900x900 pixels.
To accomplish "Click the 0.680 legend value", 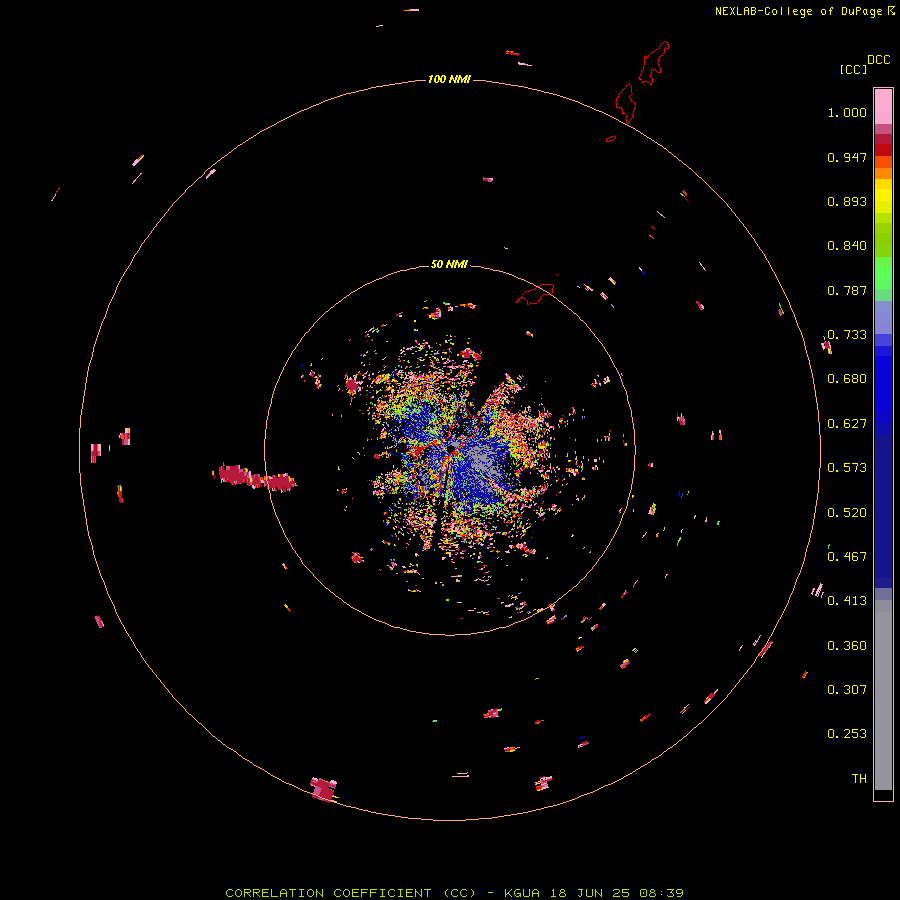I will tap(847, 379).
